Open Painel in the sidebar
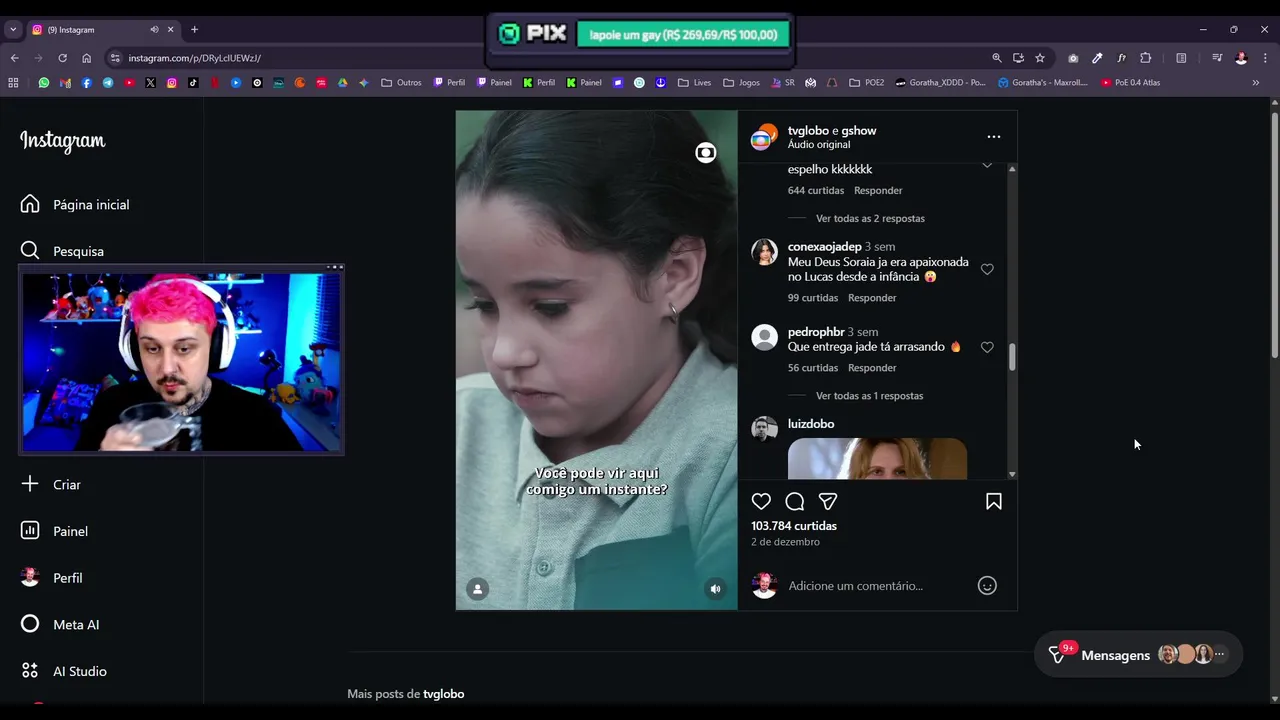 click(54, 531)
